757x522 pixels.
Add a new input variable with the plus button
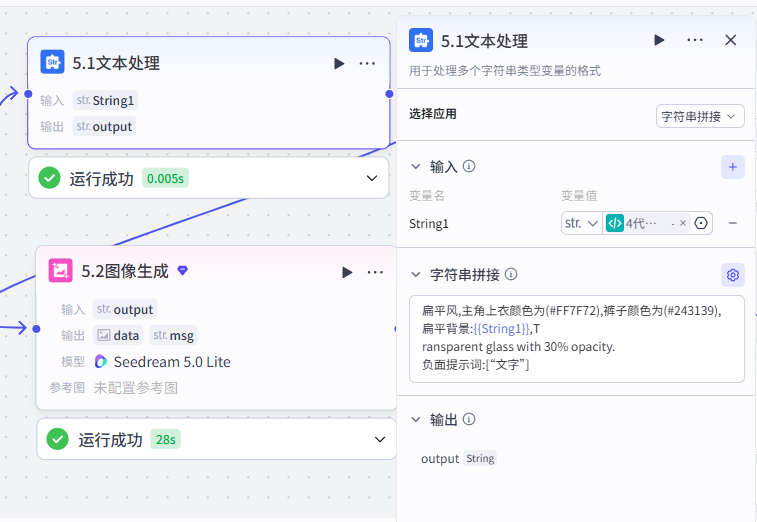[732, 167]
